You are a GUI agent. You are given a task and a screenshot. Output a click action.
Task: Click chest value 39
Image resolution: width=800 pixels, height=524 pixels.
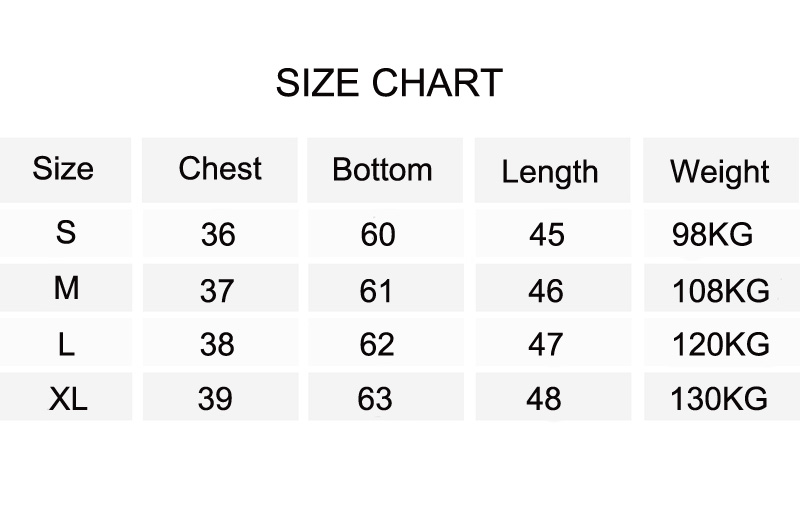[x=215, y=398]
